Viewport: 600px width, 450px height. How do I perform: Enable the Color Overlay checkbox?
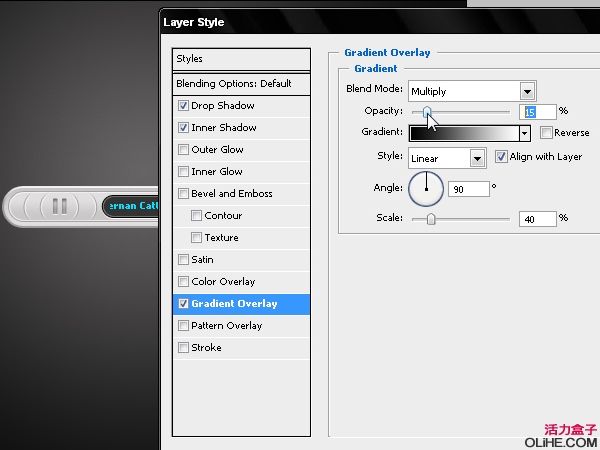183,282
